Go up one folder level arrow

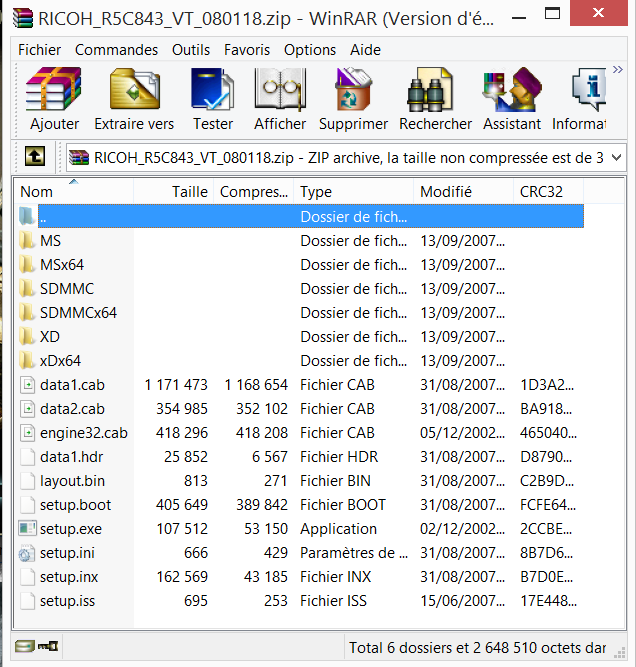34,157
